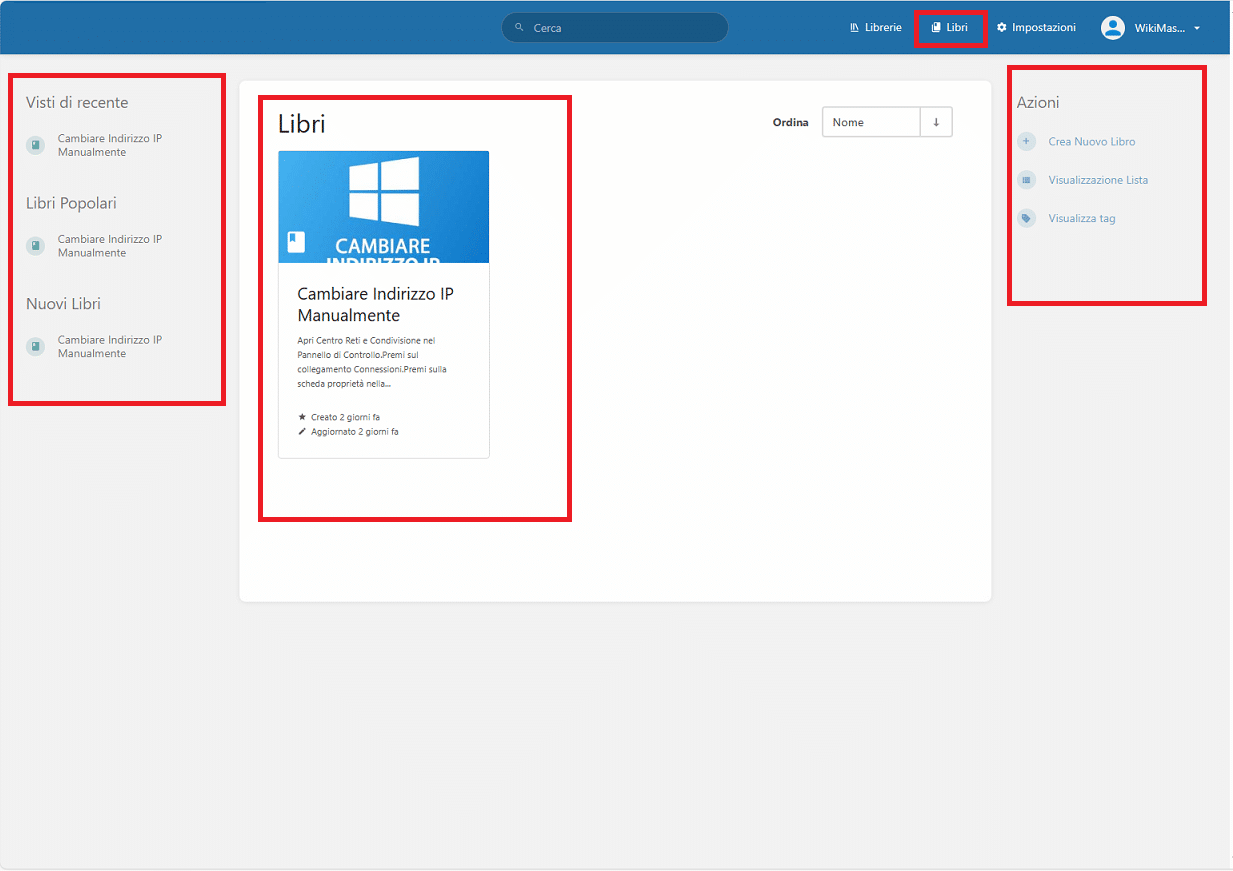Screen dimensions: 1233x871
Task: Click Creato 2 giorni fa text
Action: tap(345, 417)
